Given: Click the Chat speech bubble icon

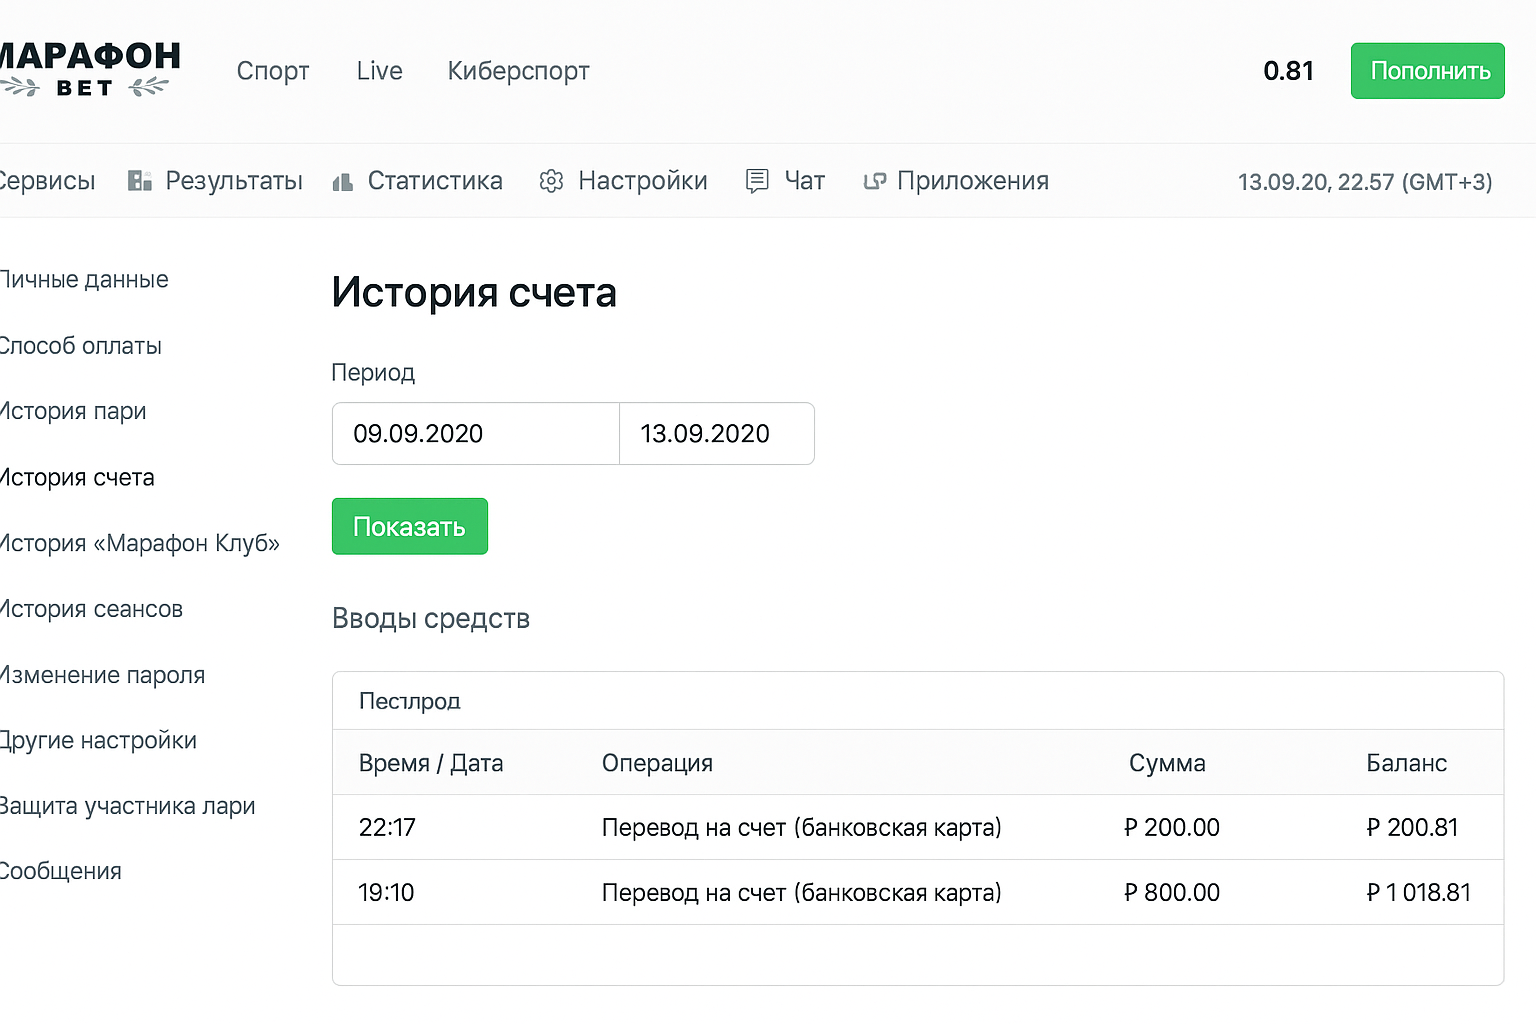Looking at the screenshot, I should click(x=758, y=181).
